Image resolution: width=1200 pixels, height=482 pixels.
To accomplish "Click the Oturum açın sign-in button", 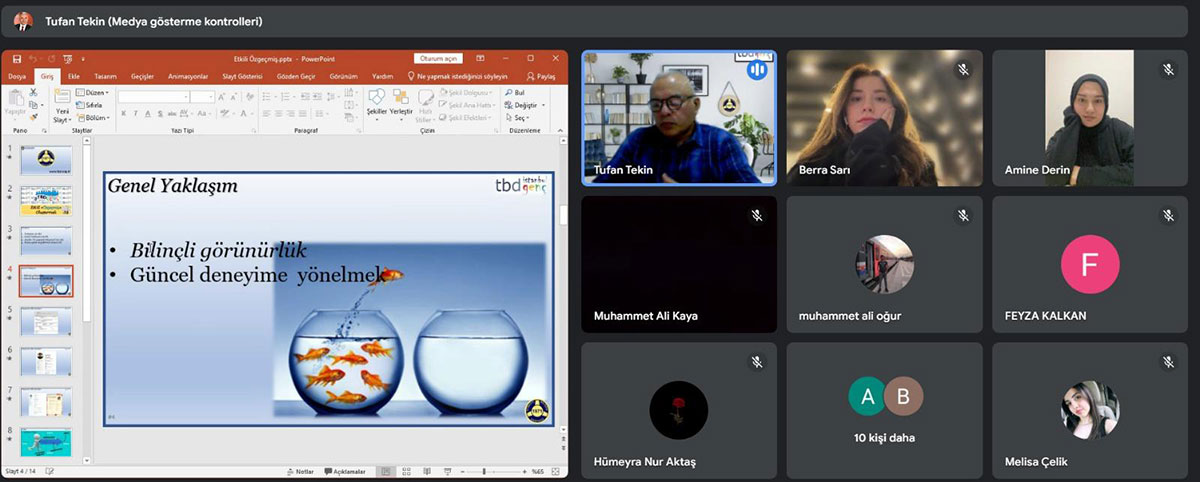I will click(438, 59).
